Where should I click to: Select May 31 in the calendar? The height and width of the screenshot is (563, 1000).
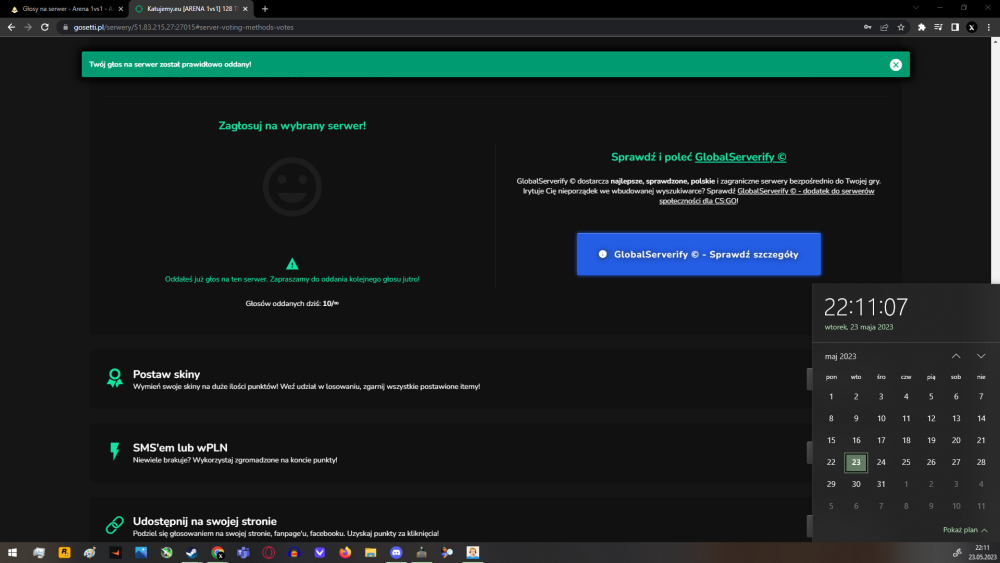point(881,484)
